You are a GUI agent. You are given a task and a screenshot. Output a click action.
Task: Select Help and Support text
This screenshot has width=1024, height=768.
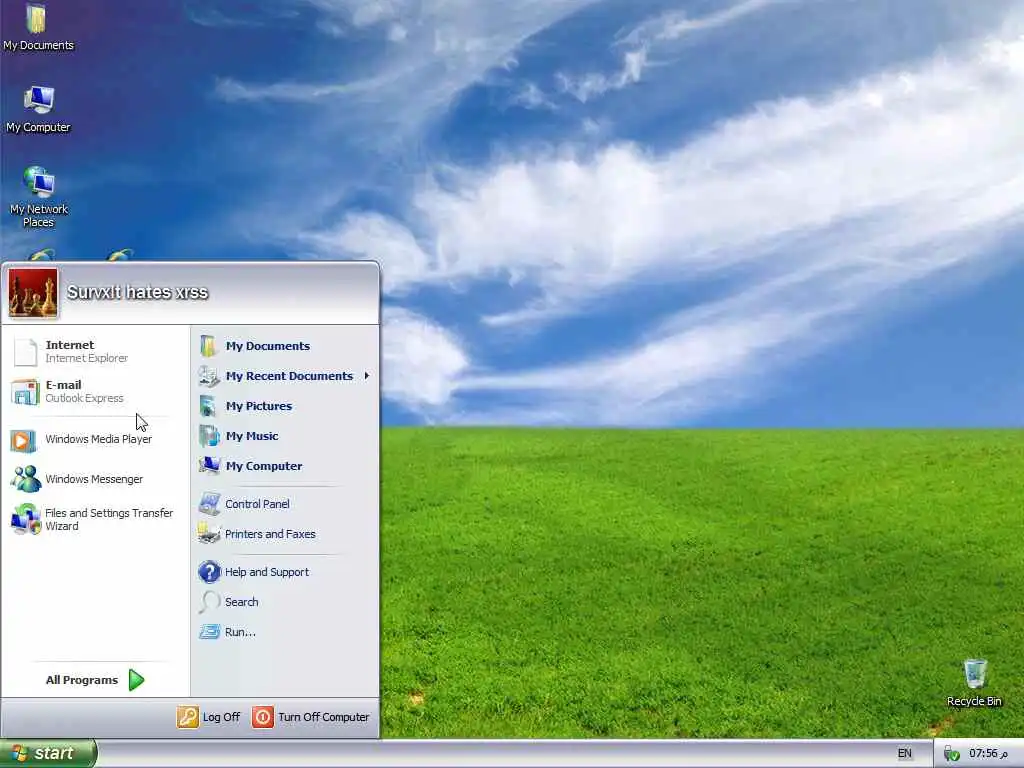(267, 572)
